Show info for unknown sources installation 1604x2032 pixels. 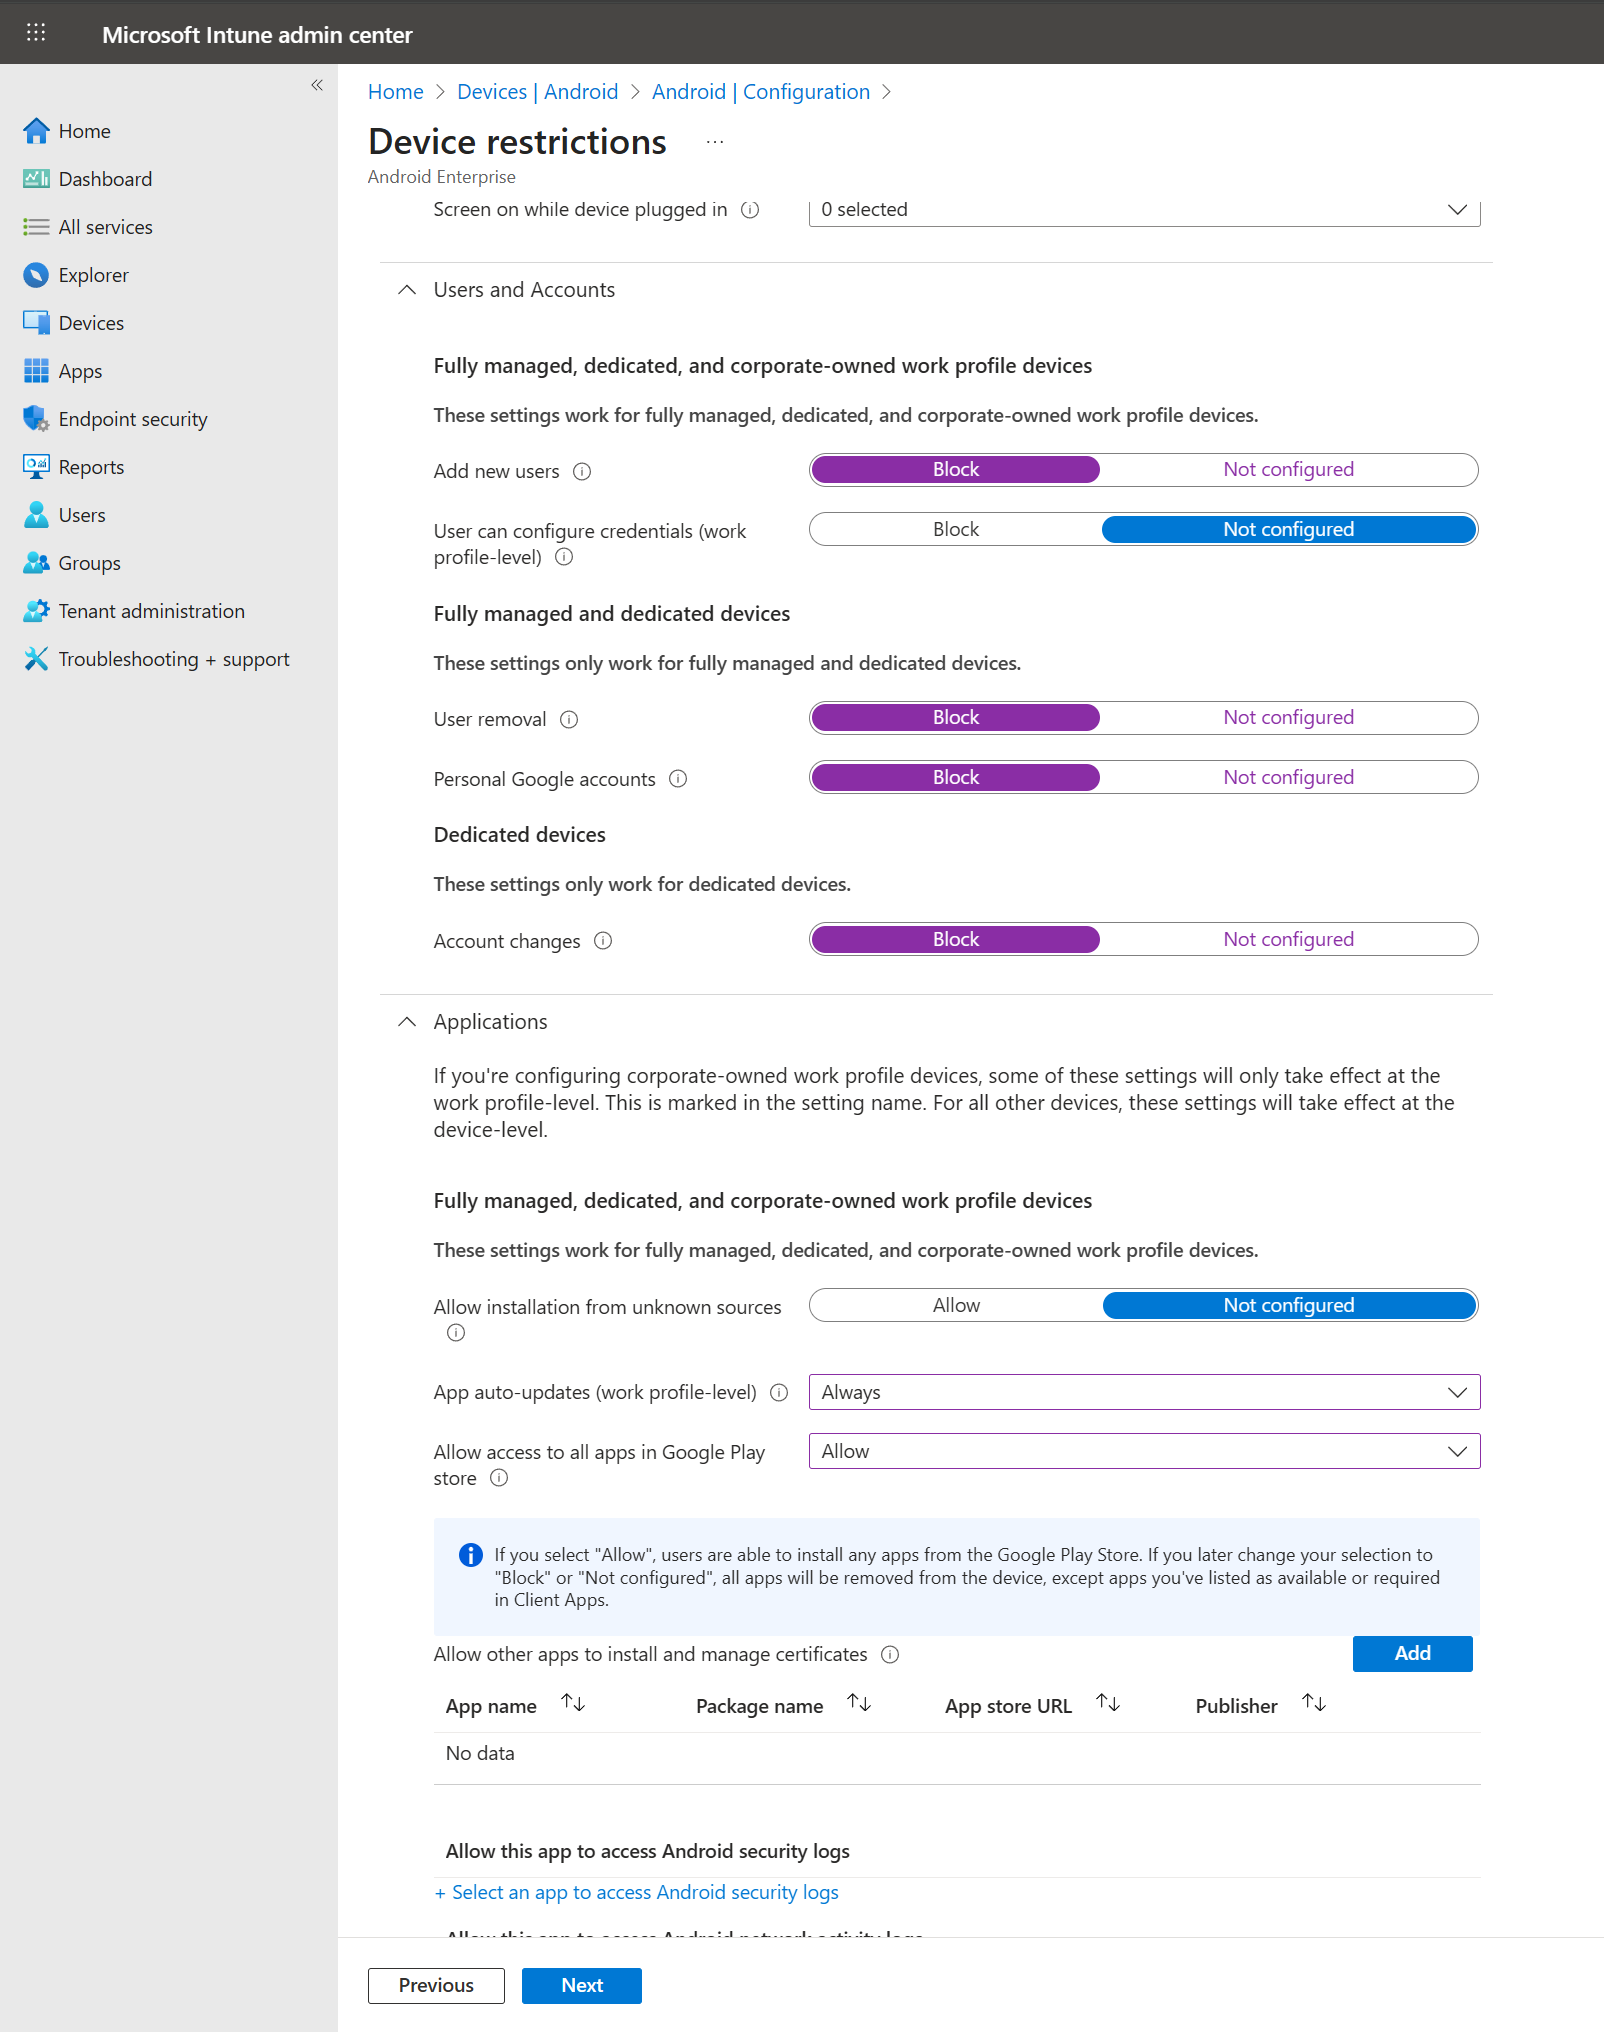click(x=456, y=1333)
